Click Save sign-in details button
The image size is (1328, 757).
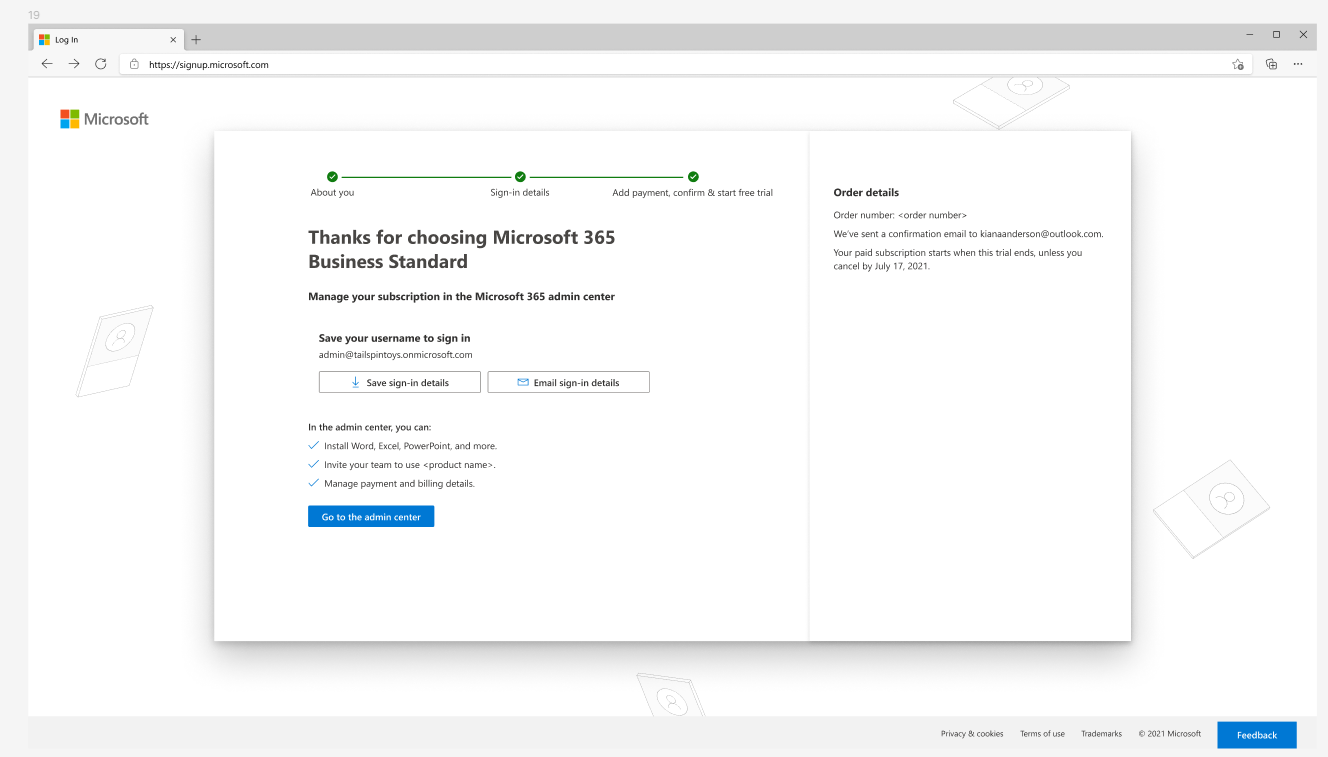(x=400, y=382)
